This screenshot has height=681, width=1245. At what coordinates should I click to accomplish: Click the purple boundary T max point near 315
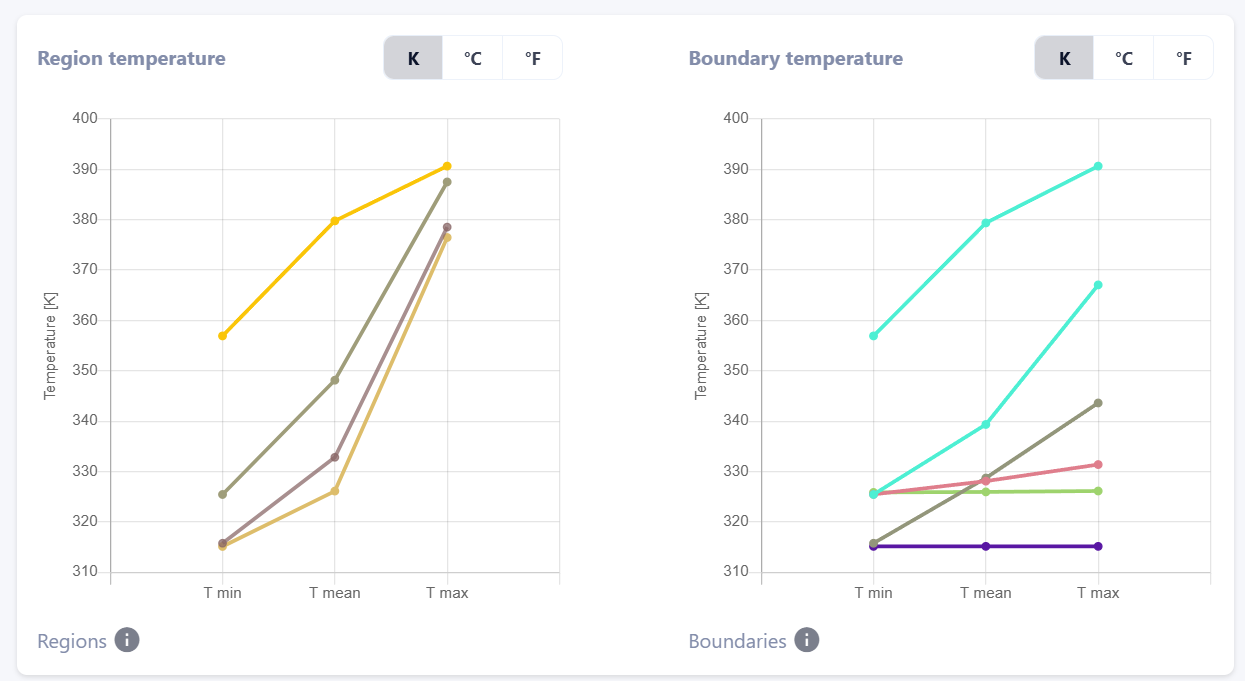tap(1098, 546)
